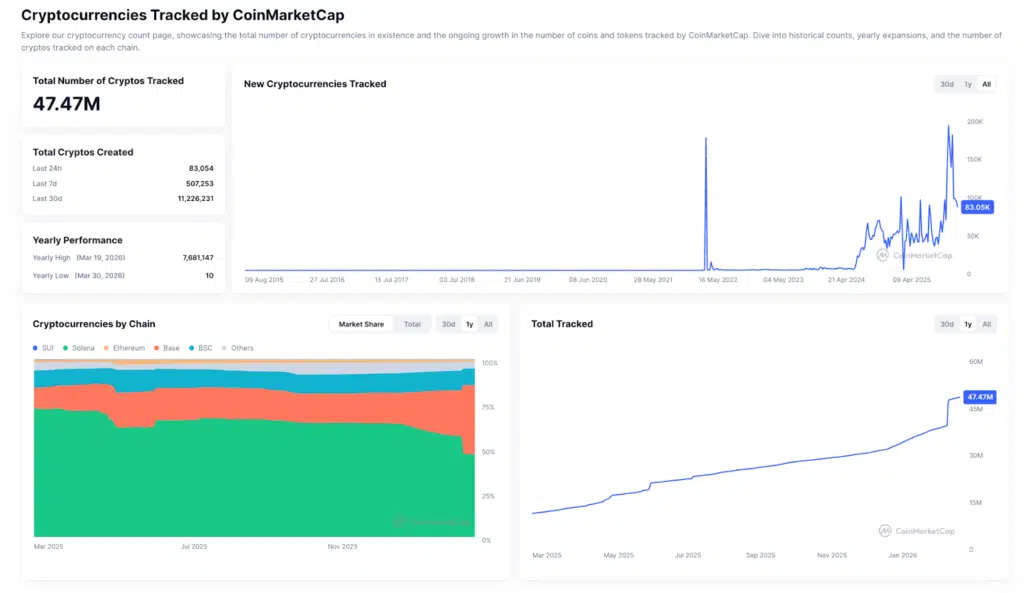
Task: Click the SUI legend dot
Action: tap(35, 347)
